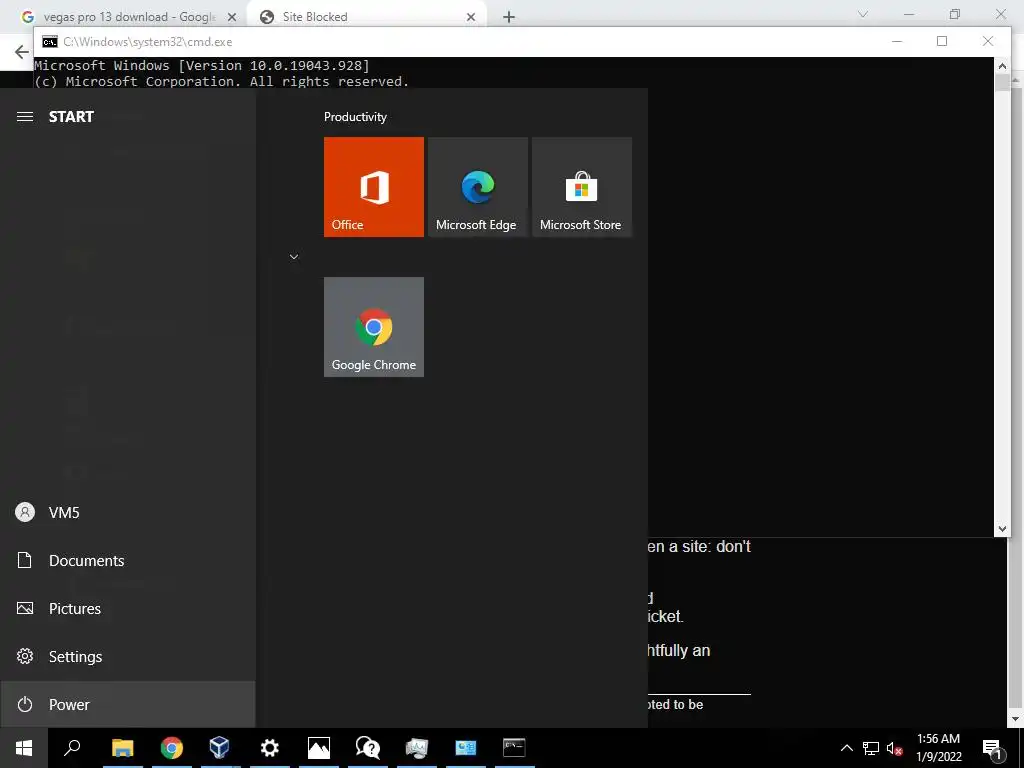1024x768 pixels.
Task: Collapse the Start menu hamburger icon
Action: click(25, 116)
